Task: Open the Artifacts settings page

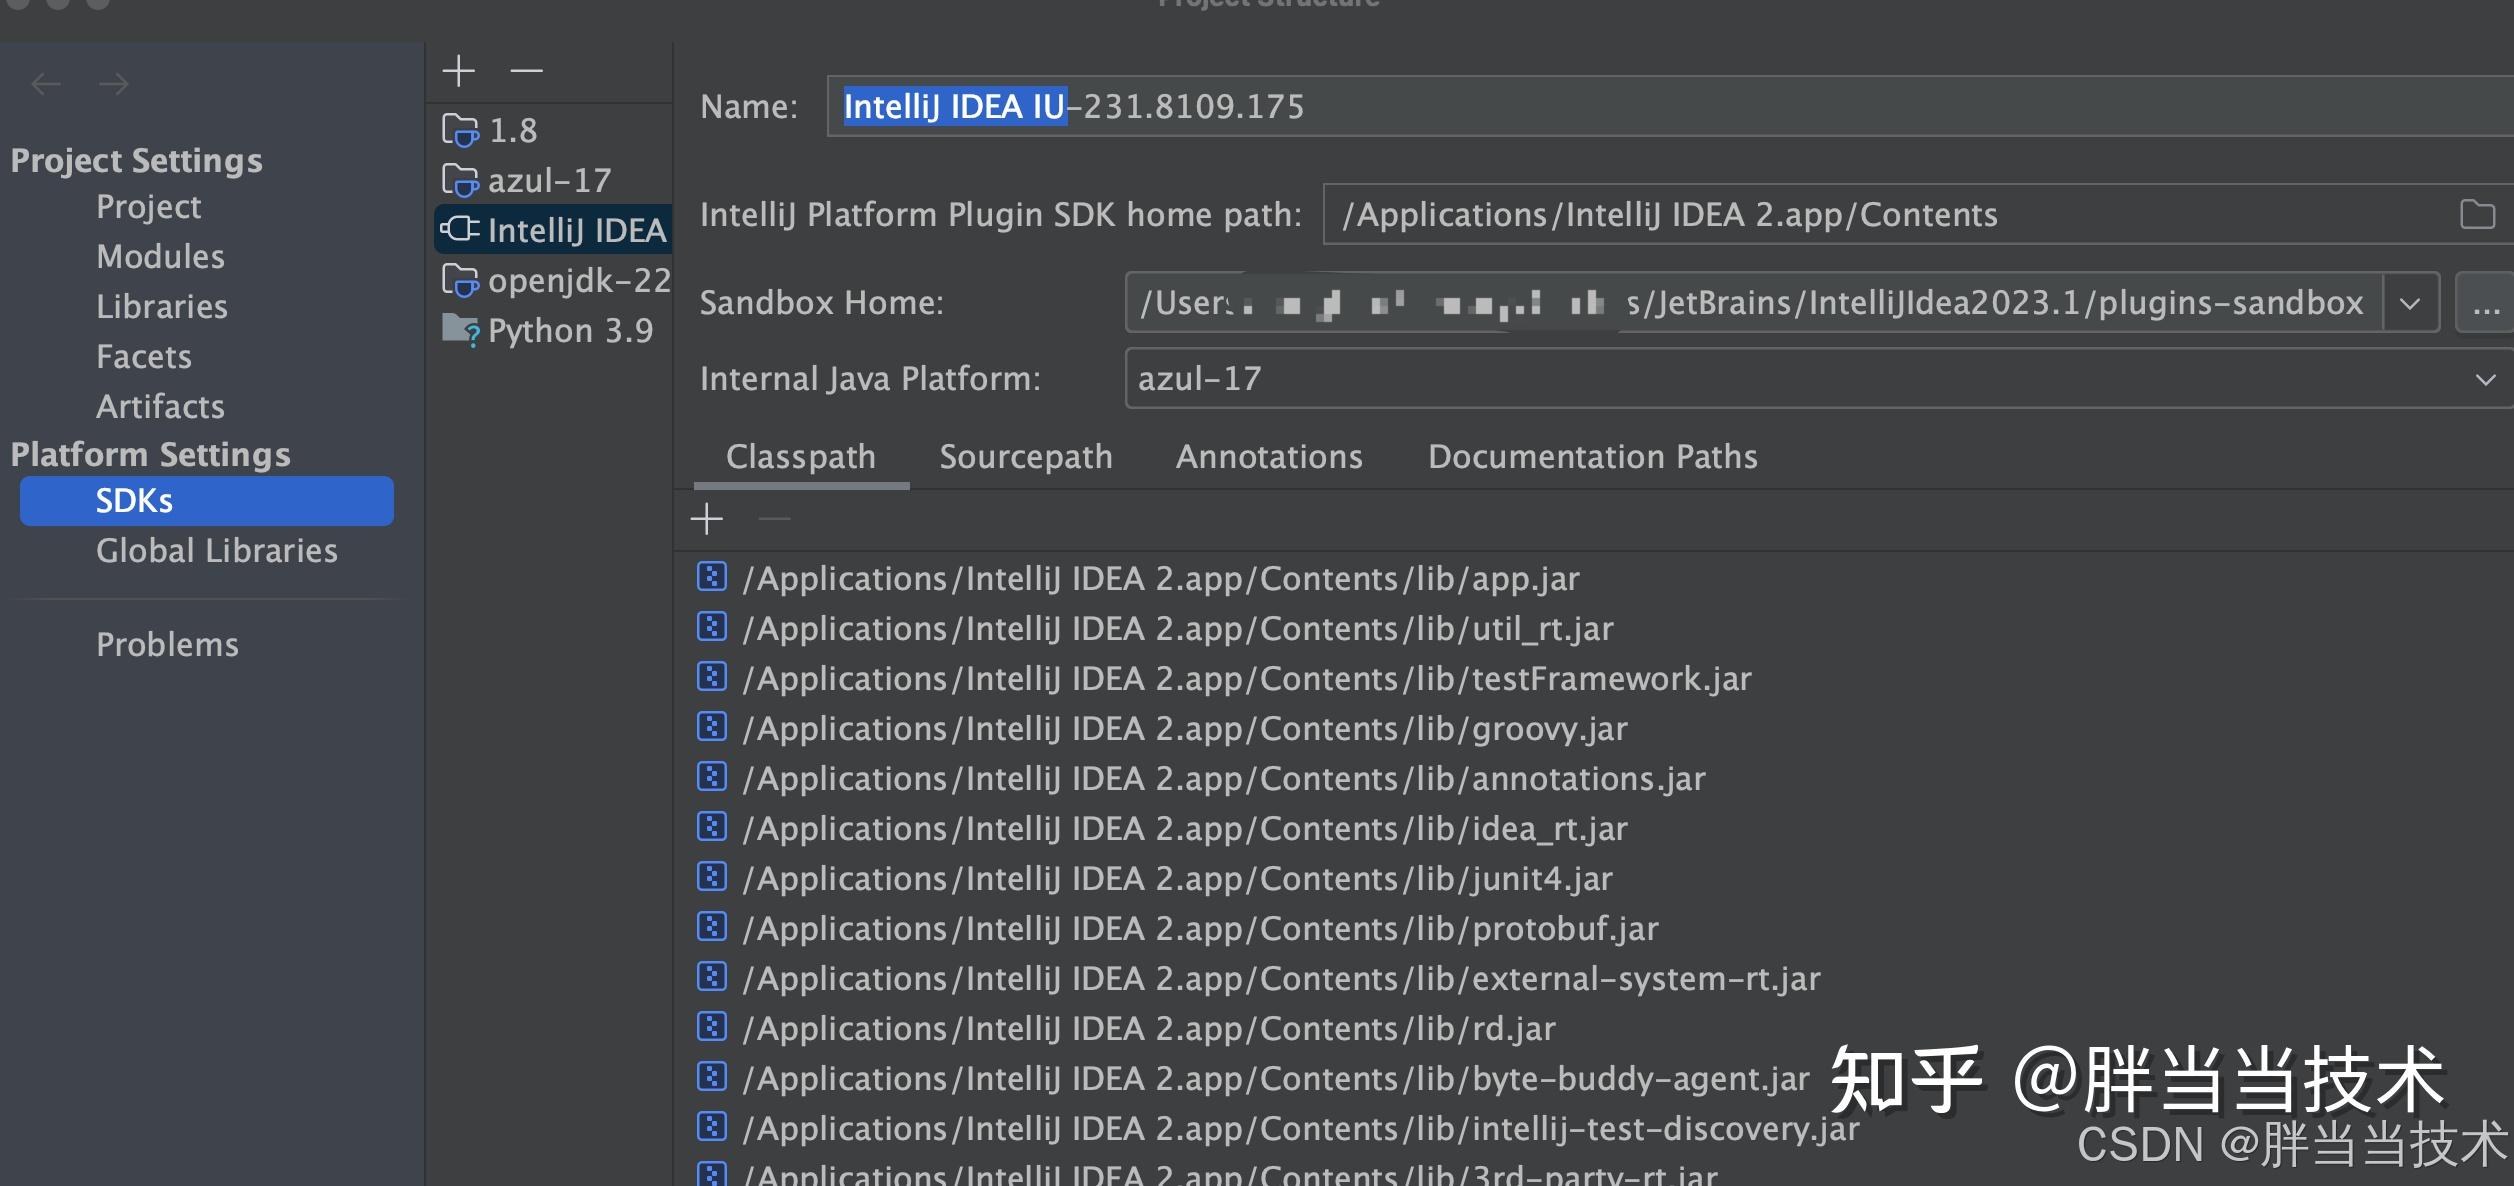Action: tap(161, 407)
